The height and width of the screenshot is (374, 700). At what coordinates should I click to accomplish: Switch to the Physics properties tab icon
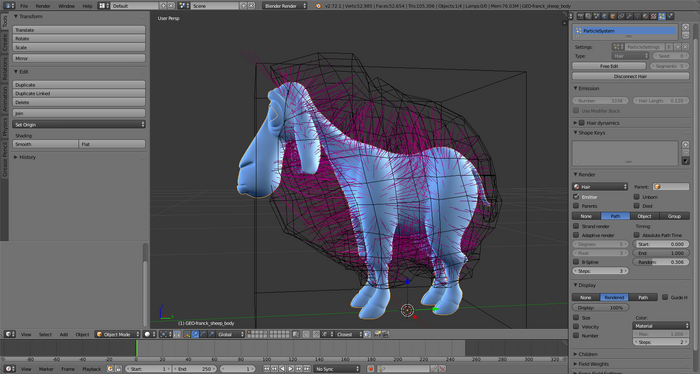(x=670, y=16)
